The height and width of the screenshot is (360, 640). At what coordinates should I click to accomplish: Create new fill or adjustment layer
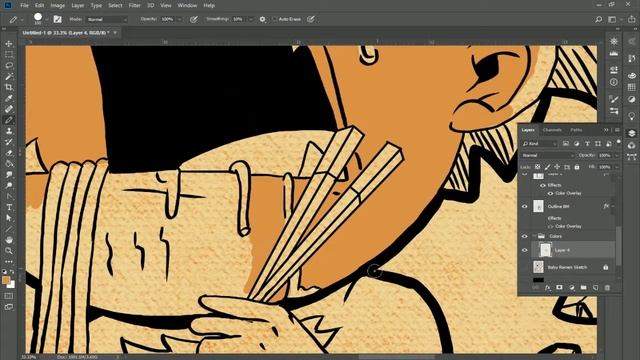click(571, 288)
